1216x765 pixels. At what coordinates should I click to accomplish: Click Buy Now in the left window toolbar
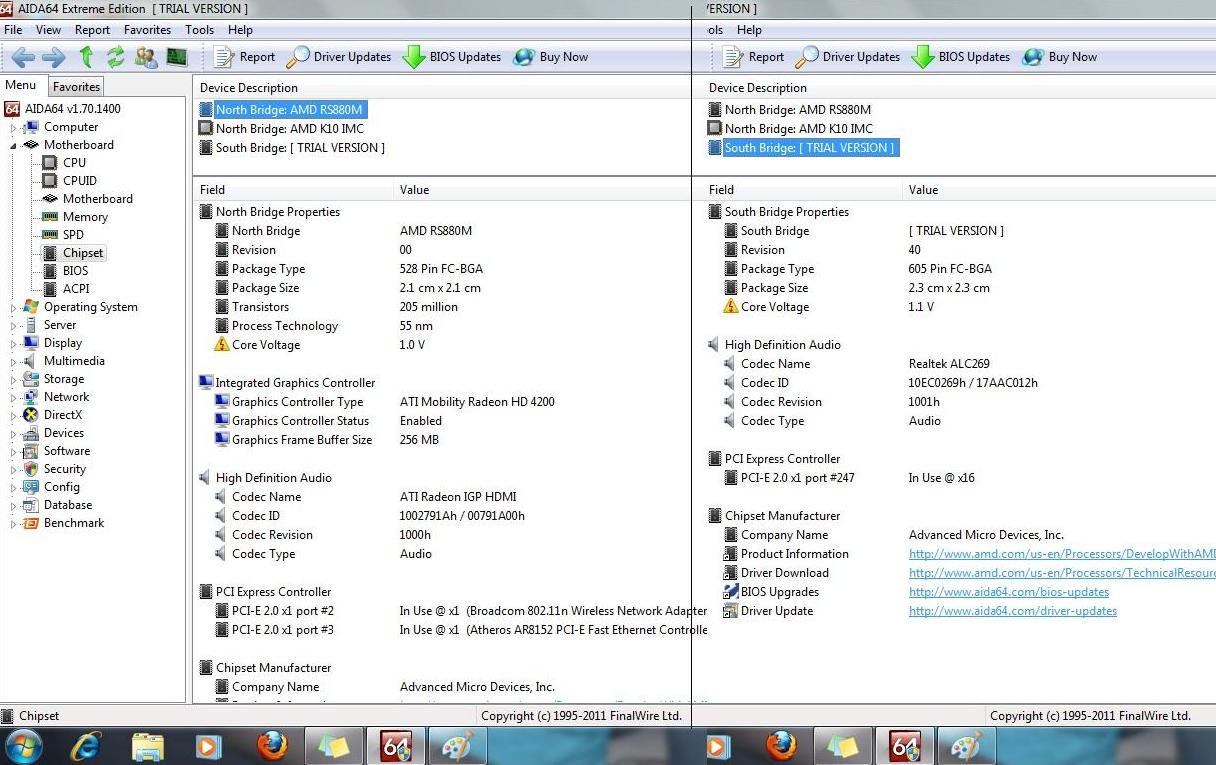point(551,57)
